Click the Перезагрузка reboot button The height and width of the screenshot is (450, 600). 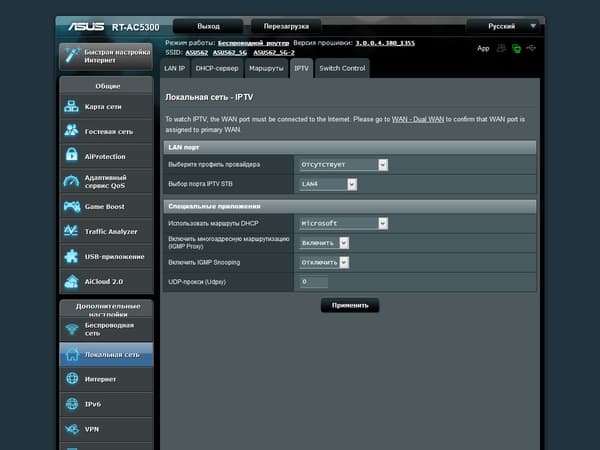(286, 26)
